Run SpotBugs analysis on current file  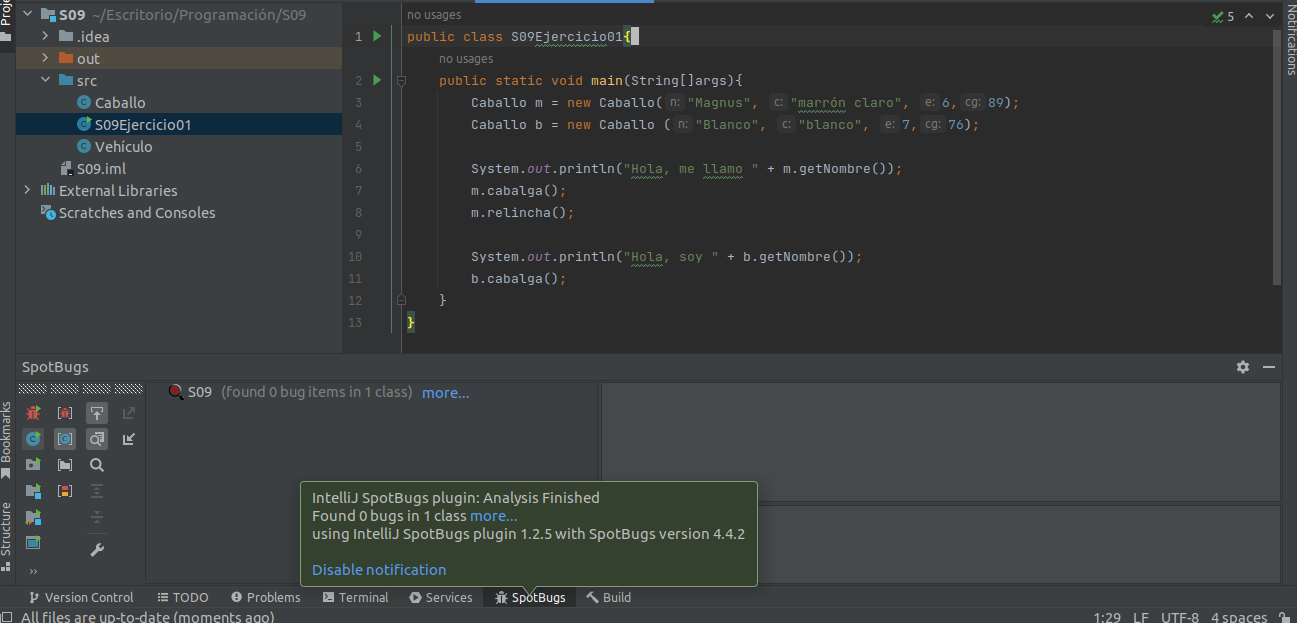click(x=33, y=413)
